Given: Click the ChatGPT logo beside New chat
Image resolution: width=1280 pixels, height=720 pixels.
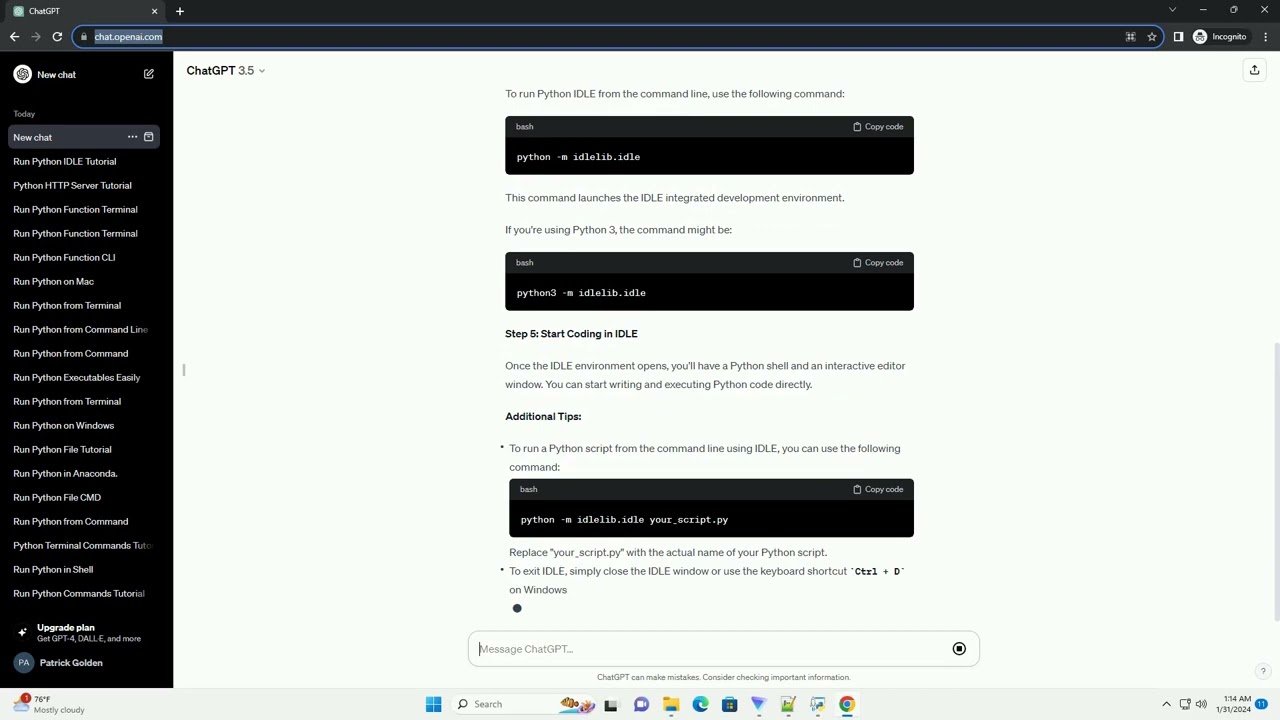Looking at the screenshot, I should [x=22, y=74].
